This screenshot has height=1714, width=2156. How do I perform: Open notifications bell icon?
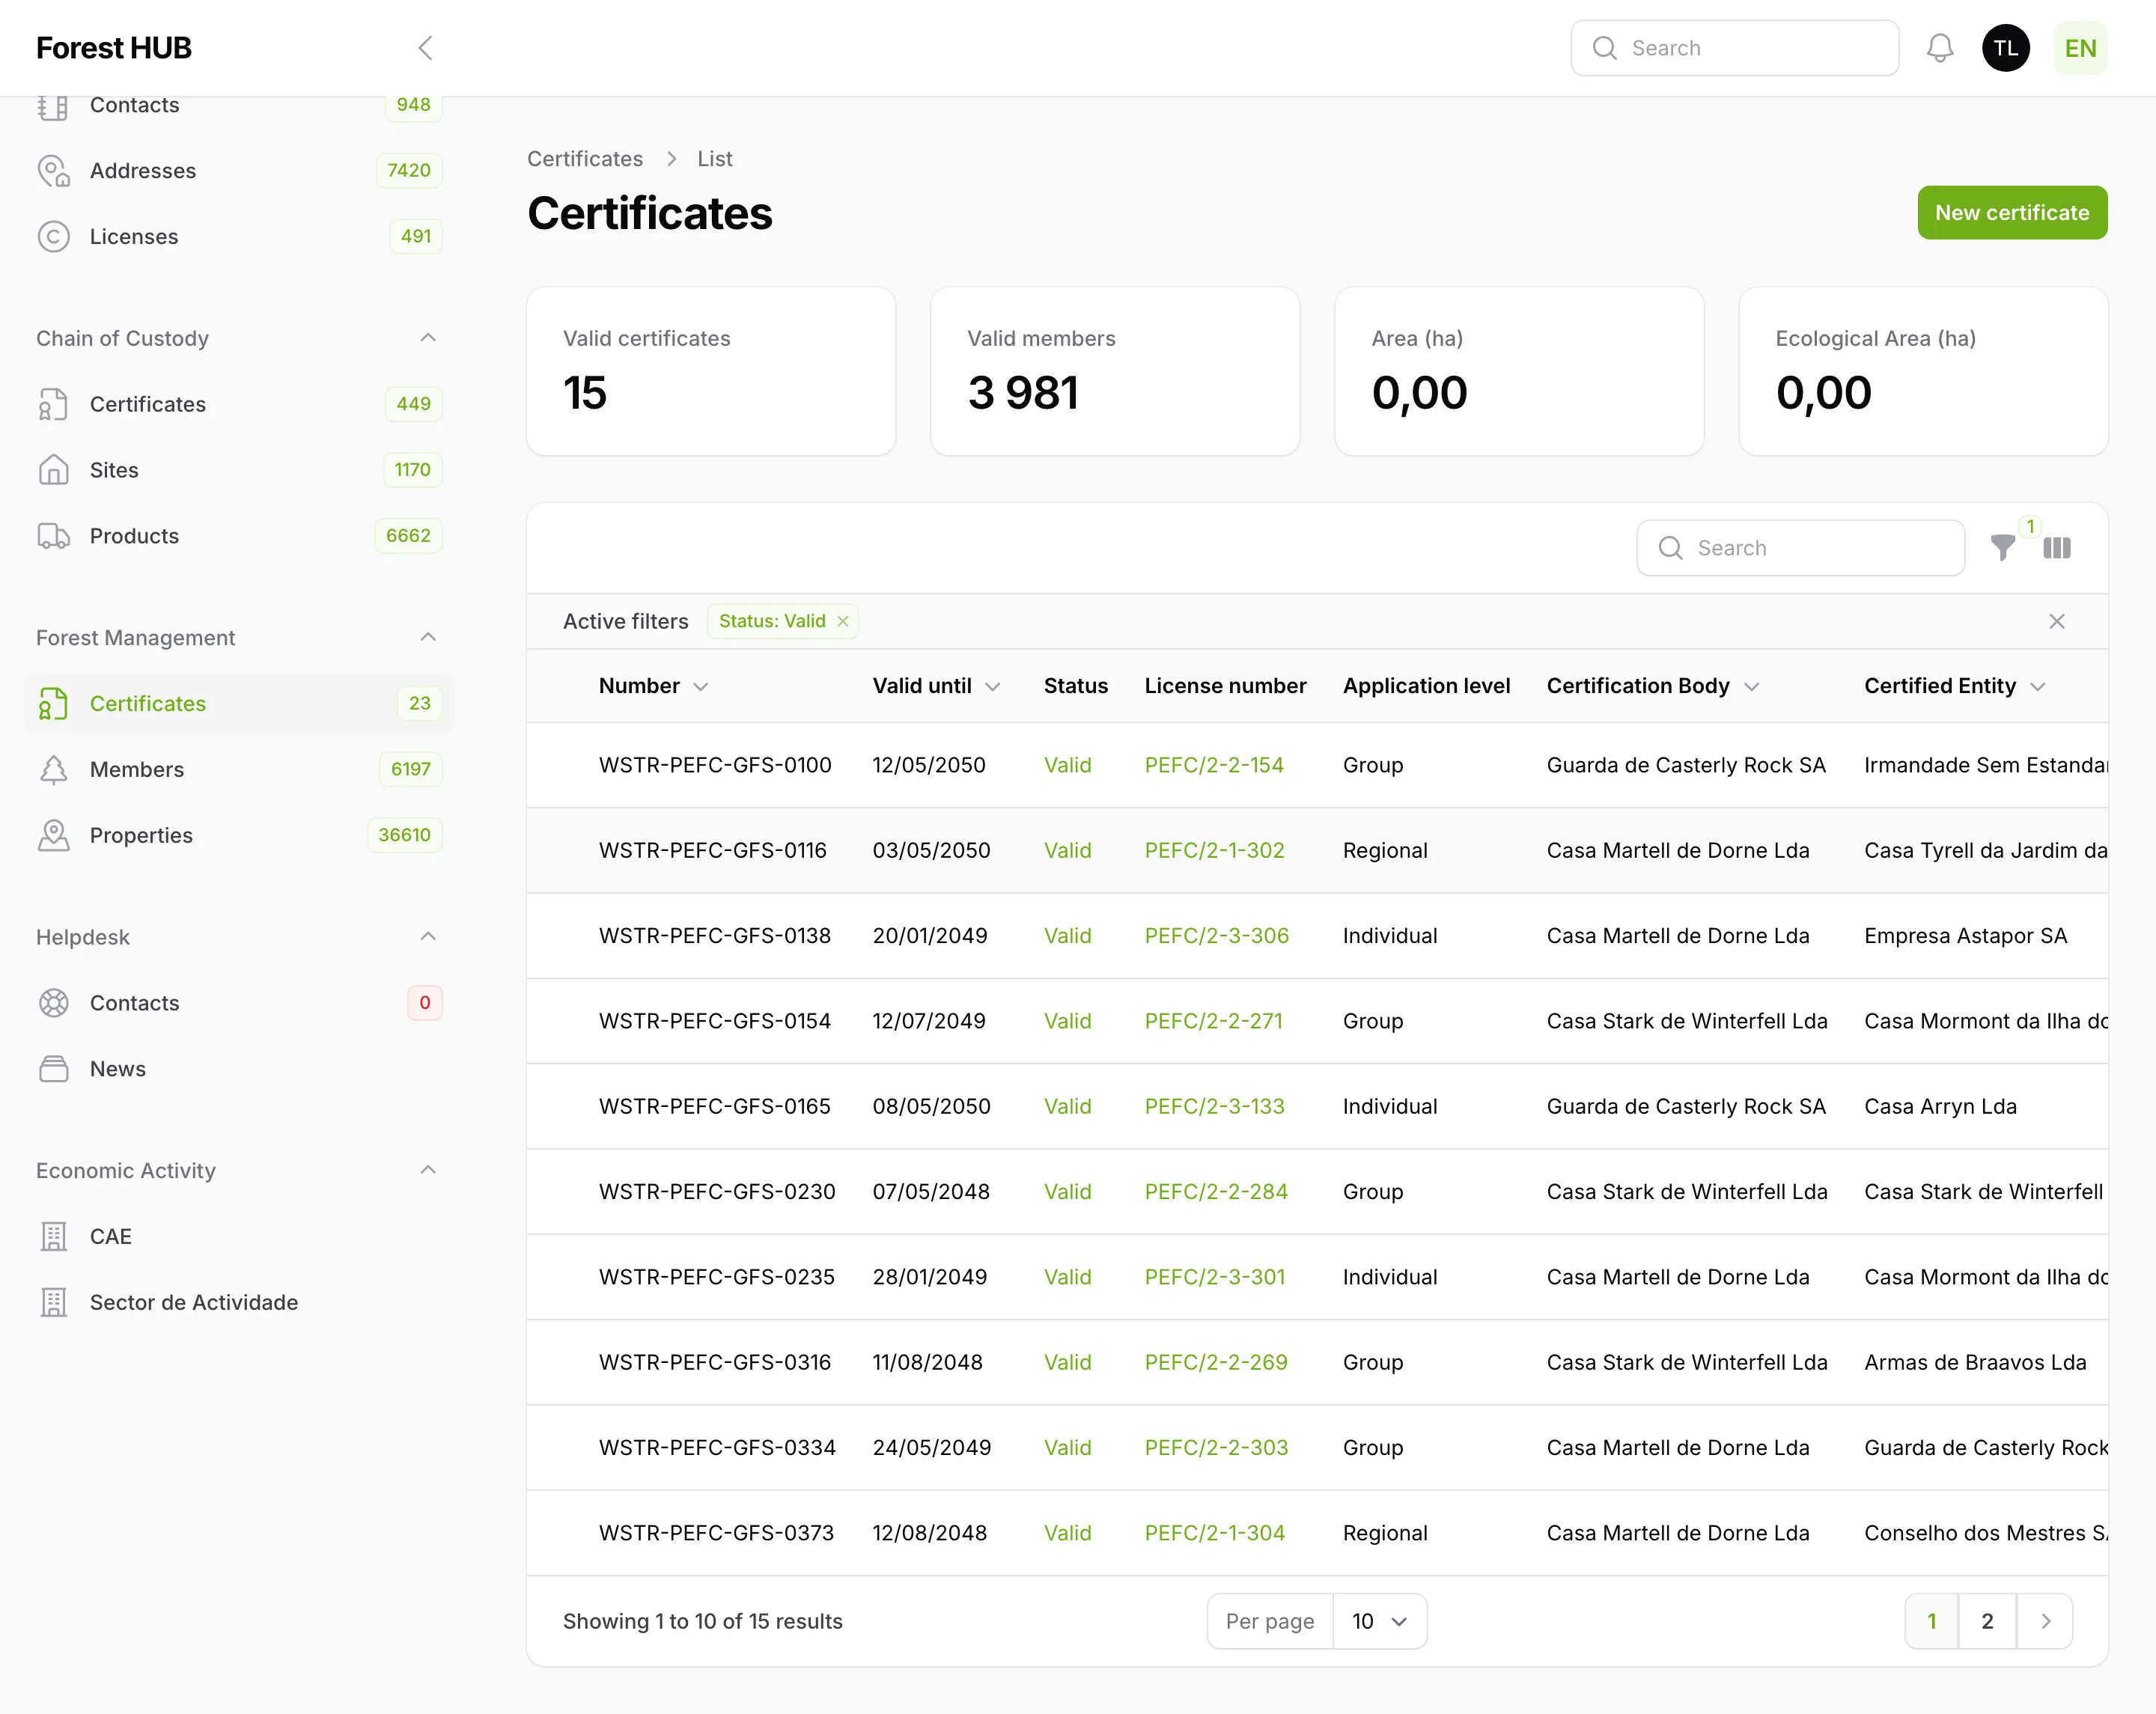(x=1940, y=48)
